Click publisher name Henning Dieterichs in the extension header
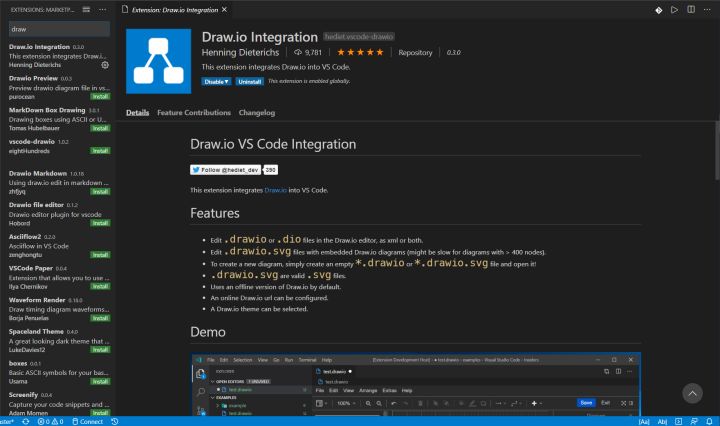 (x=240, y=52)
